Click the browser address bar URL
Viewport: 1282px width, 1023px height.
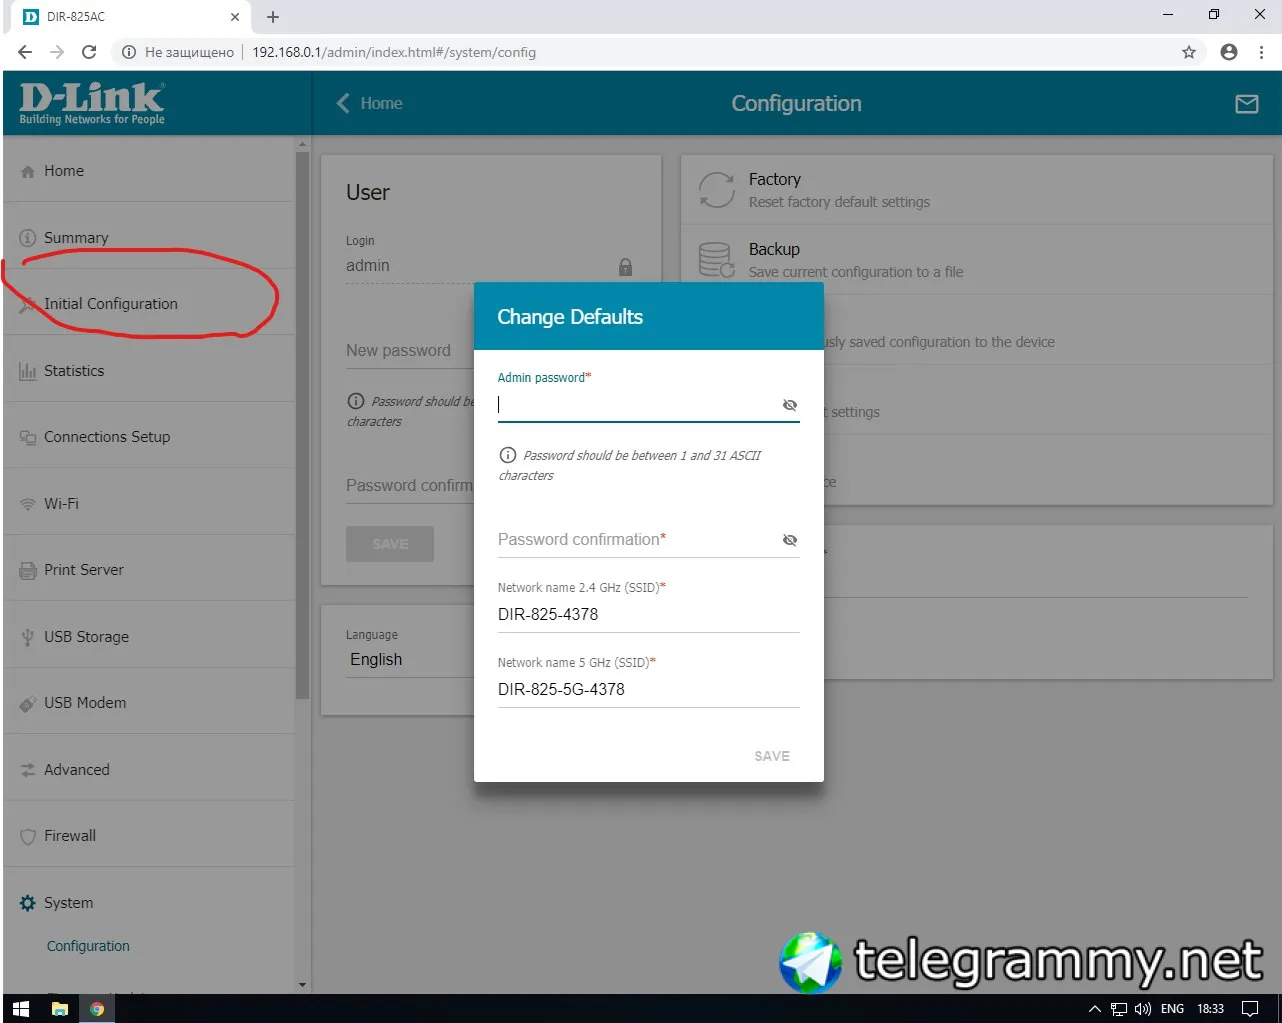(x=394, y=52)
